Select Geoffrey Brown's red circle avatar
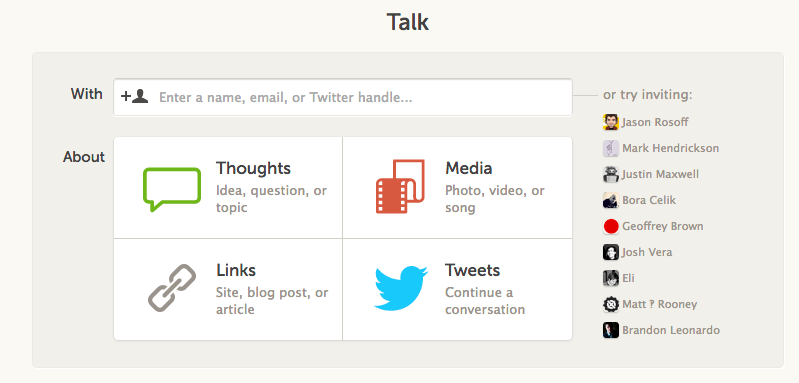Viewport: 799px width, 383px height. coord(610,226)
